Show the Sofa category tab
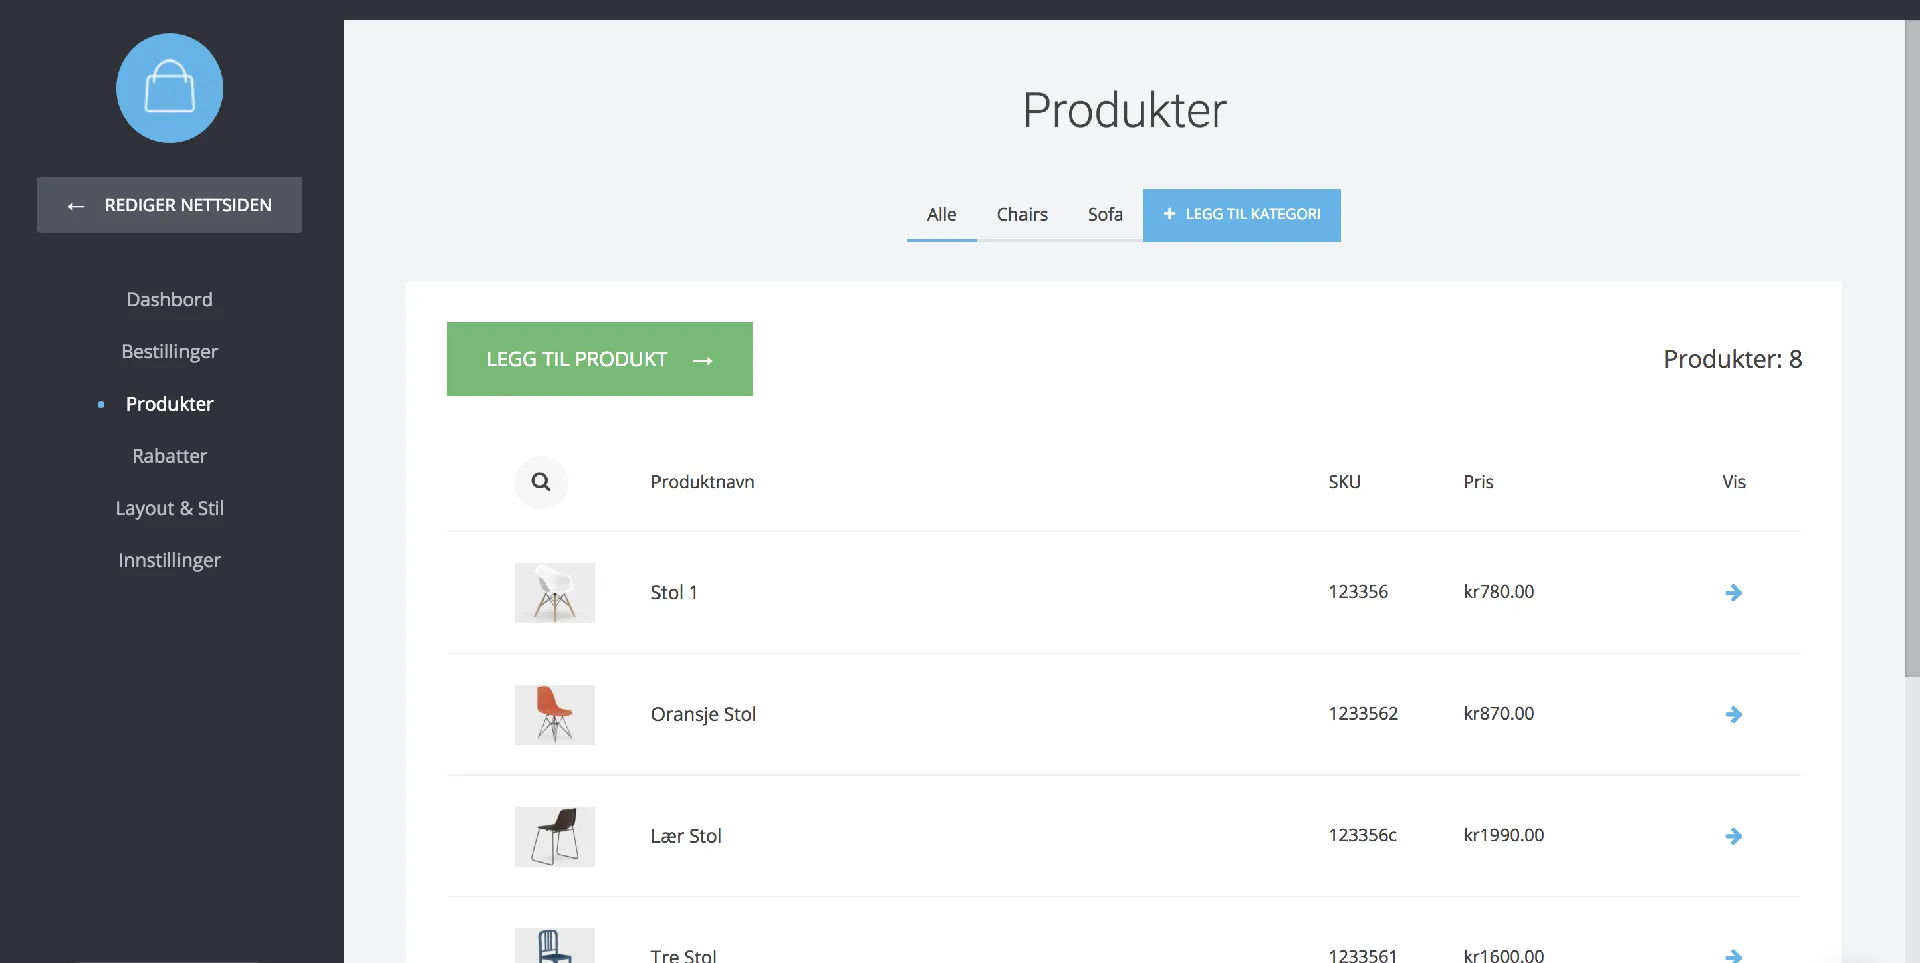Viewport: 1920px width, 963px height. [x=1104, y=215]
